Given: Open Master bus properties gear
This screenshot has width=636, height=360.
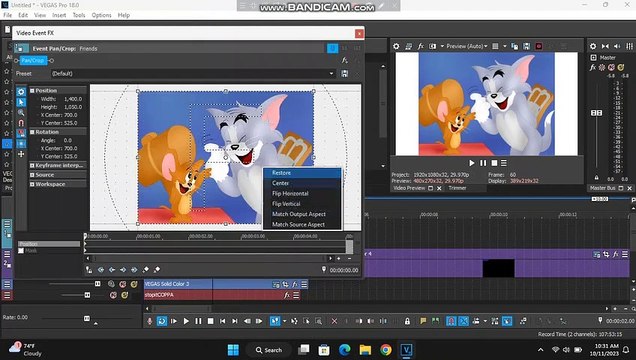Looking at the screenshot, I should point(593,46).
